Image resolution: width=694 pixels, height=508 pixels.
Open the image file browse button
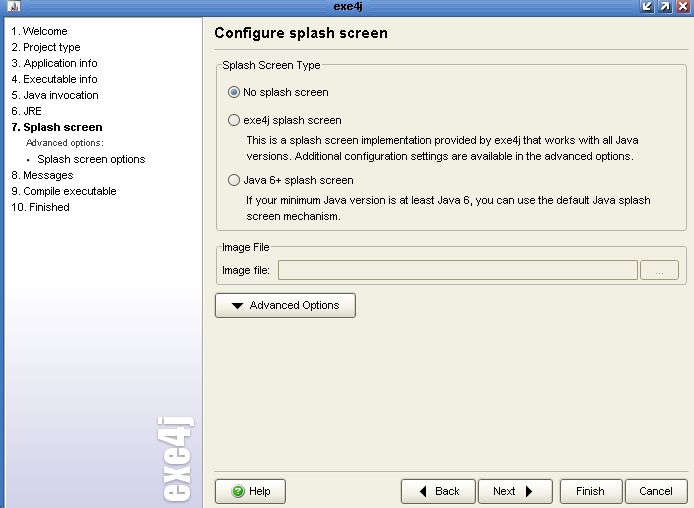pos(659,270)
